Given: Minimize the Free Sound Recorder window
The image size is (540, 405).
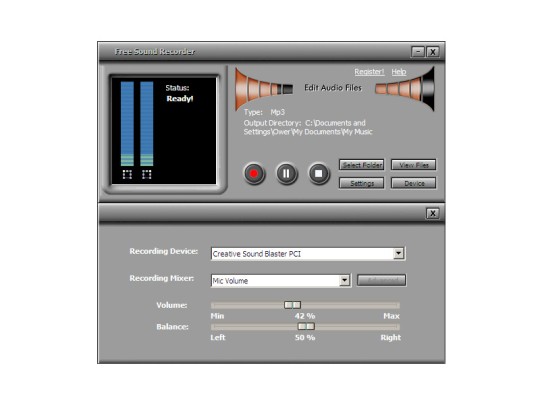Looking at the screenshot, I should (418, 52).
